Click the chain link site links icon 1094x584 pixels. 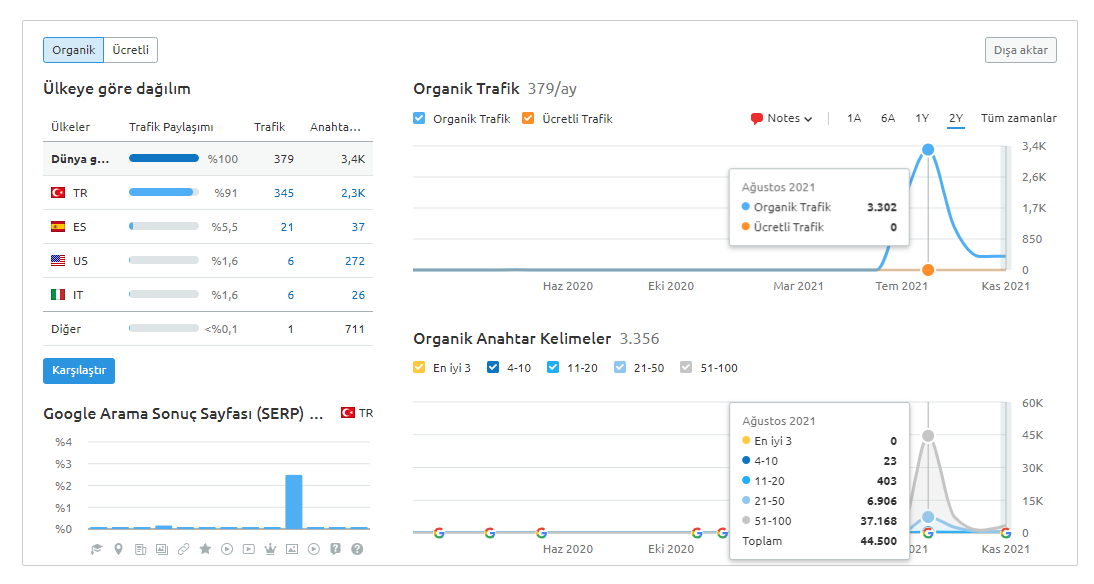[183, 549]
